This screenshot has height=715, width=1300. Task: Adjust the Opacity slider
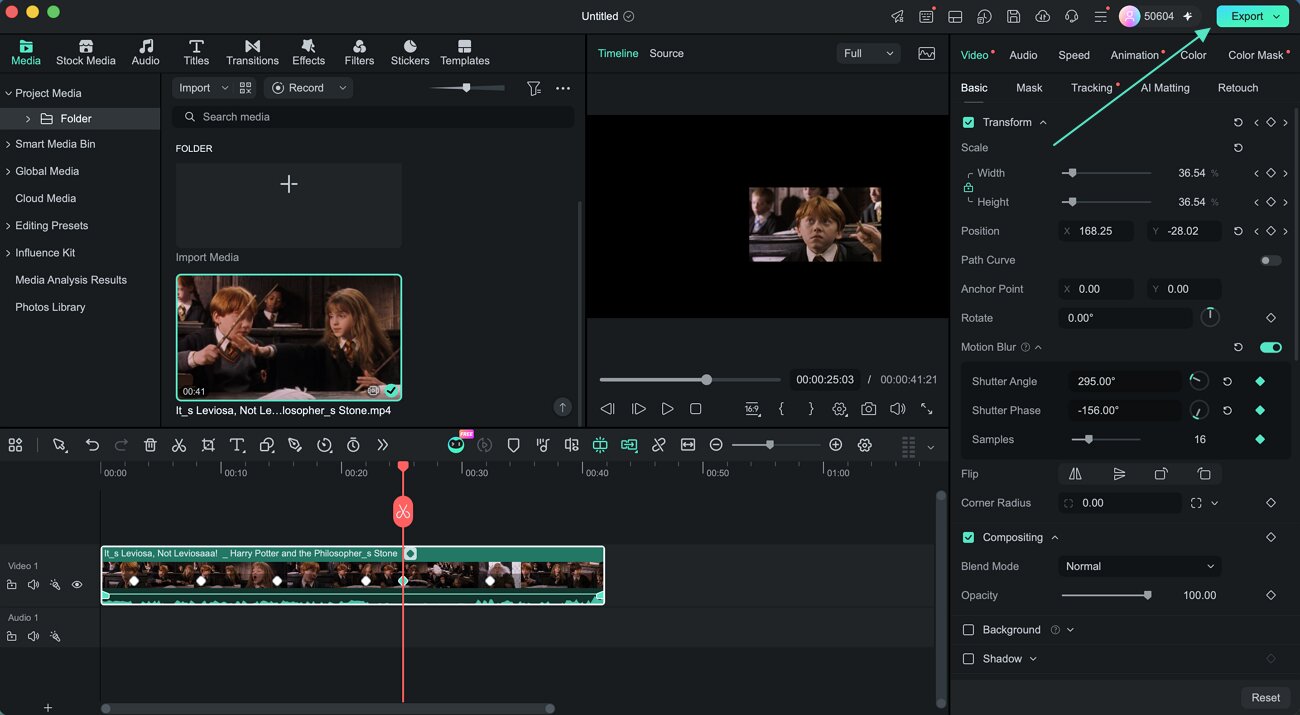tap(1106, 595)
